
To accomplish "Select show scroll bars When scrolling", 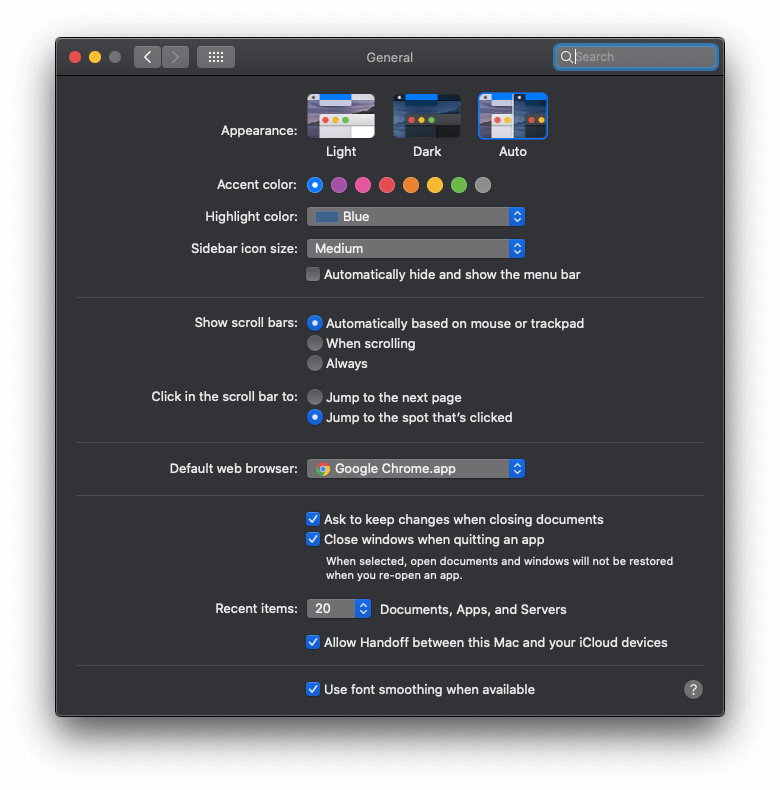I will point(315,343).
